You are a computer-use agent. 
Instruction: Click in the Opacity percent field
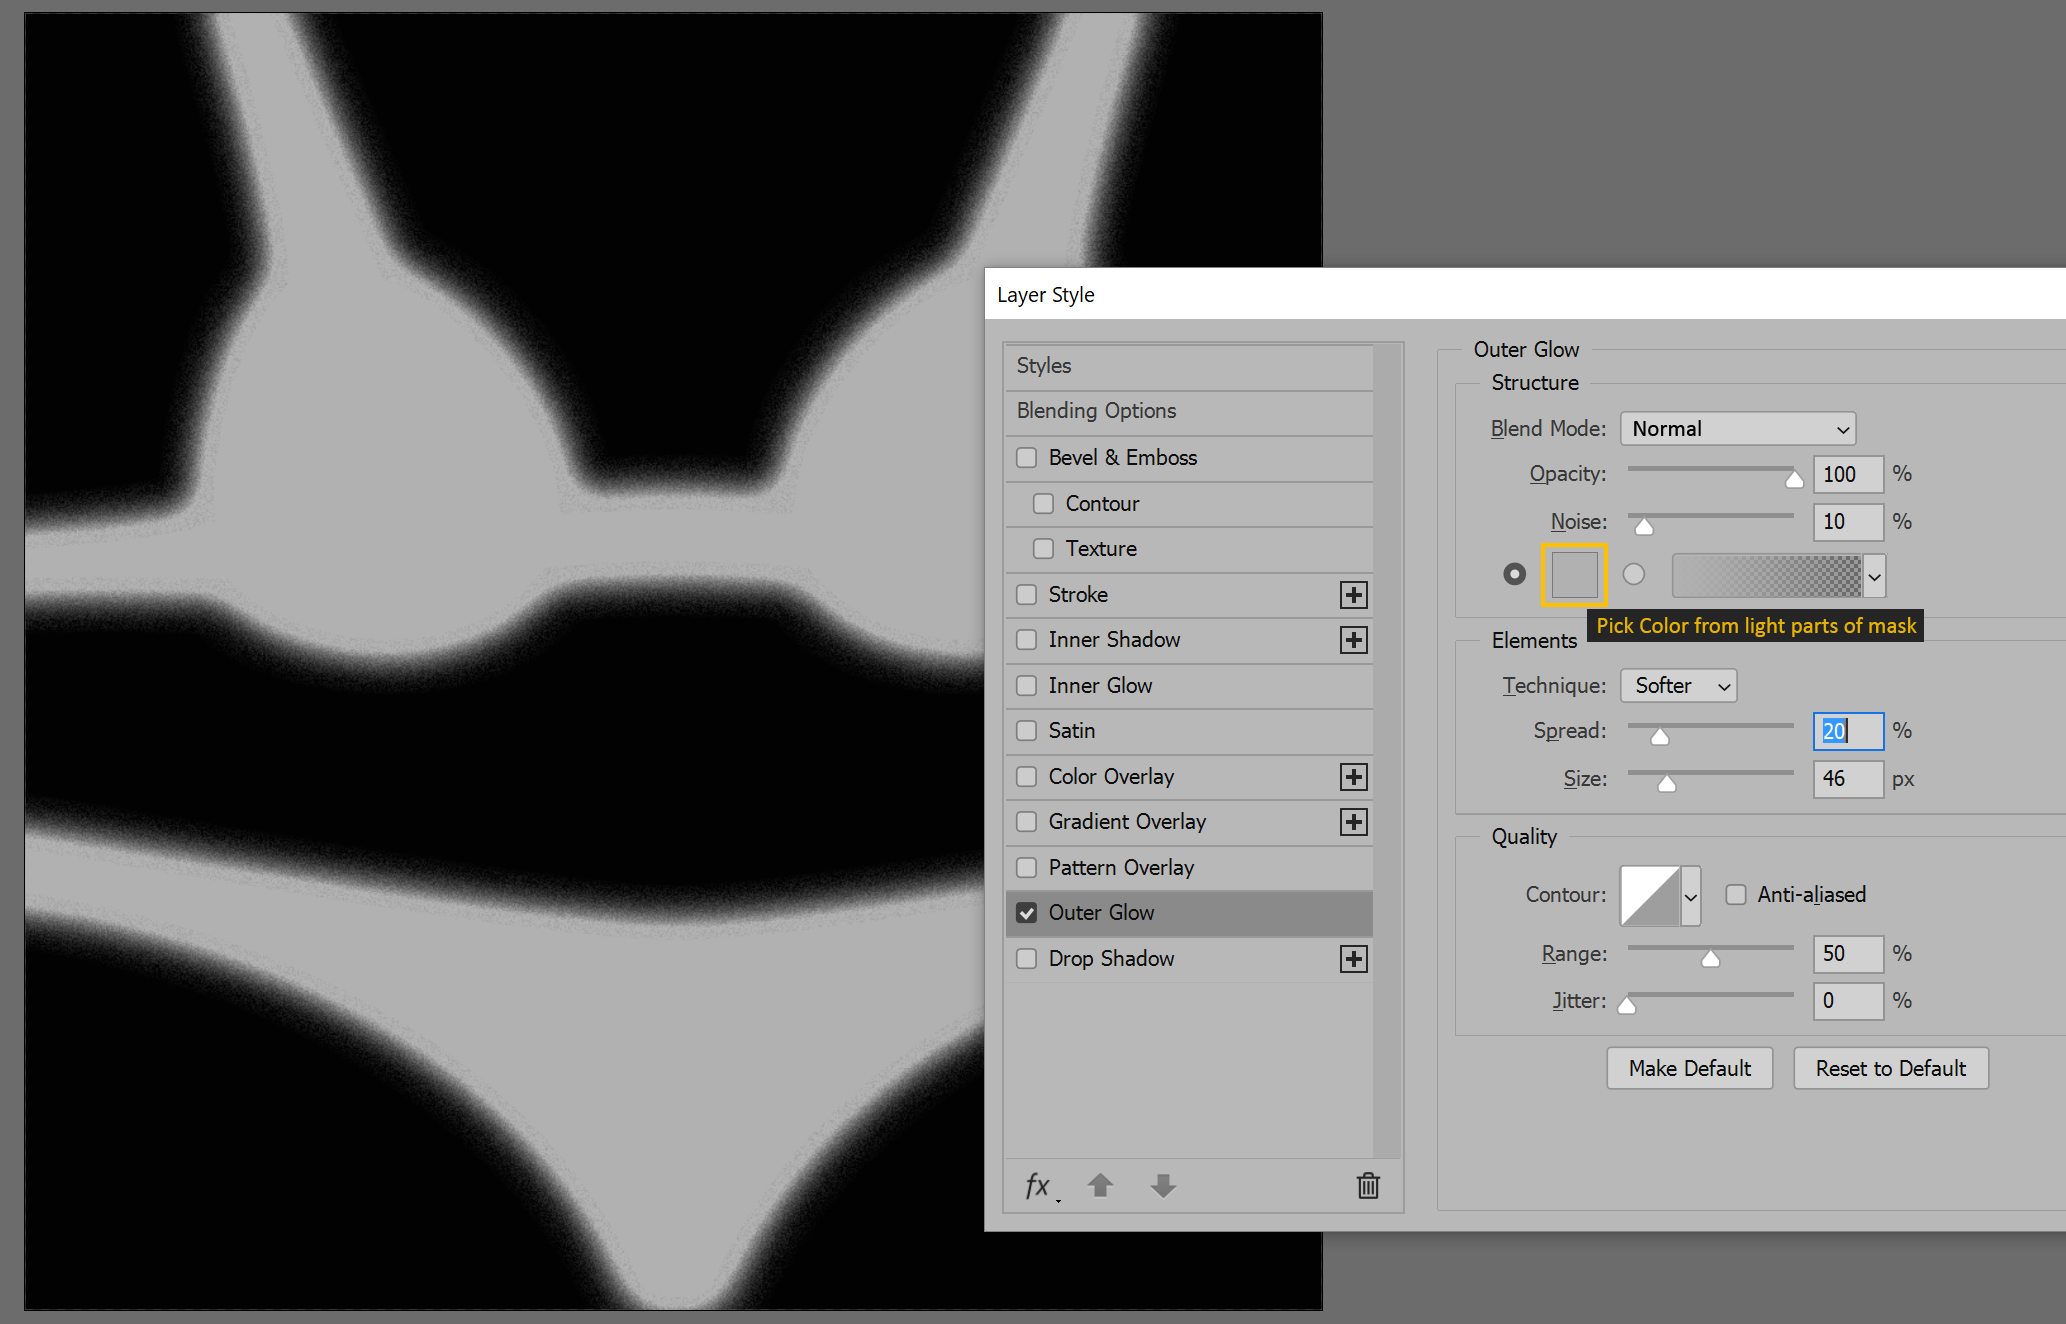[x=1848, y=474]
